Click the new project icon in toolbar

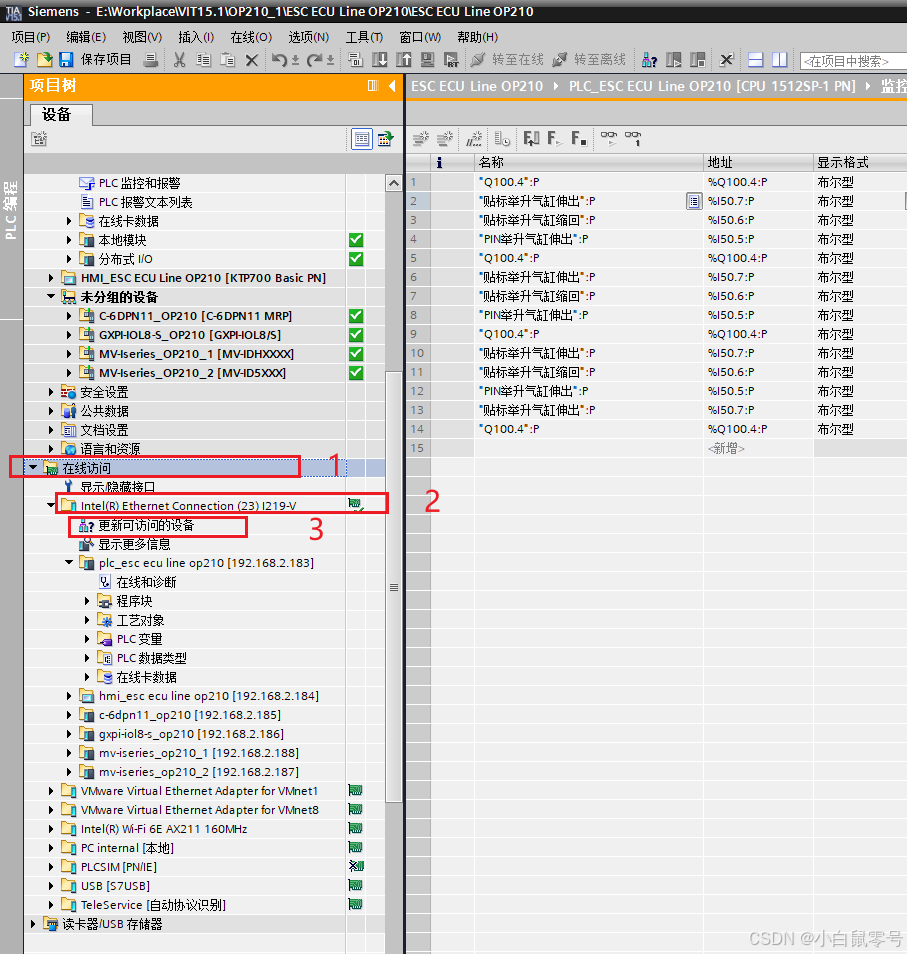[x=22, y=59]
